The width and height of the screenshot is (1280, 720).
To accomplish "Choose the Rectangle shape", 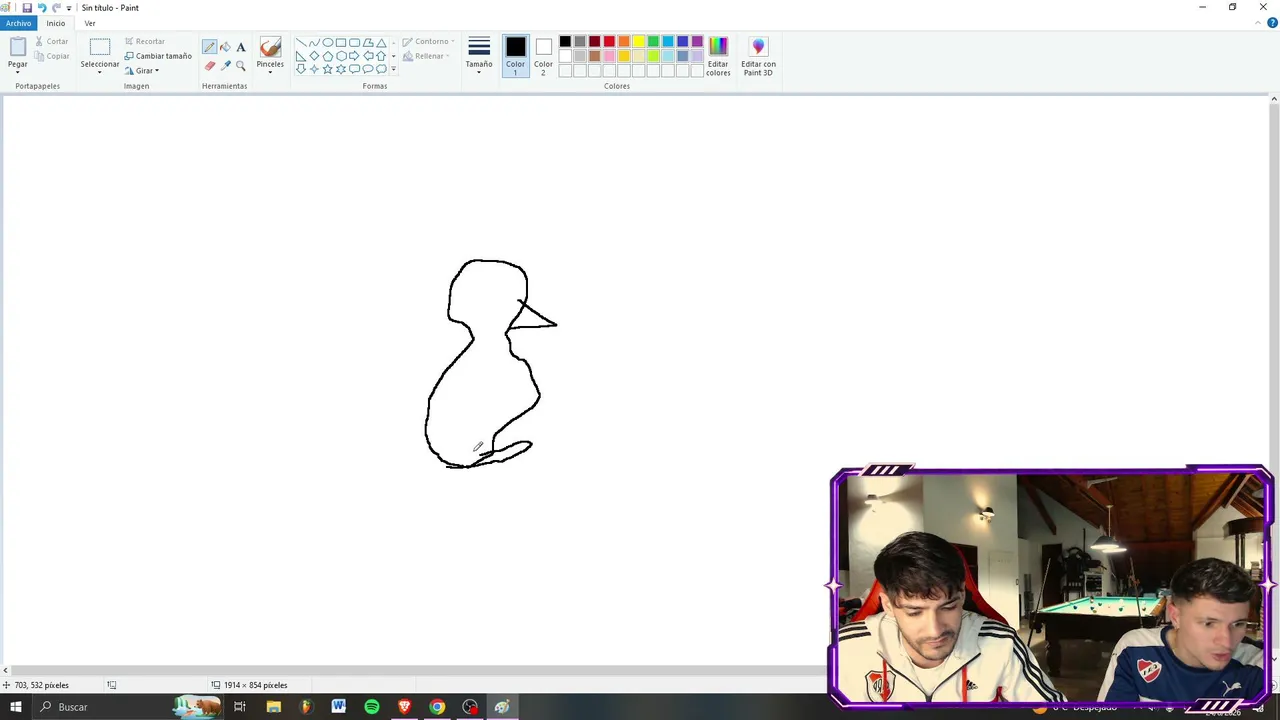I will [x=341, y=43].
